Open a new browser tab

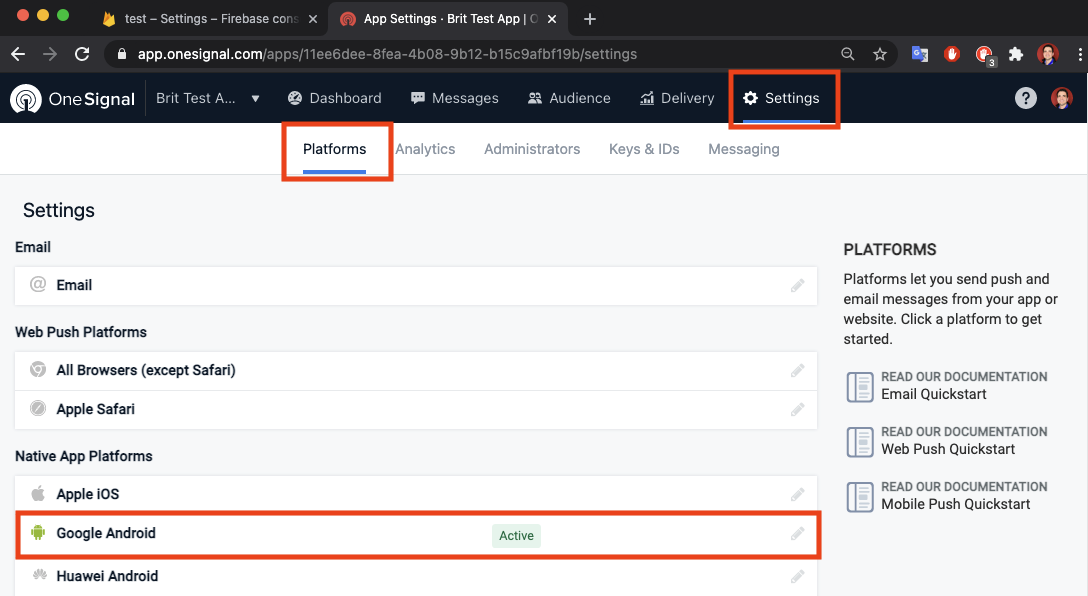pyautogui.click(x=590, y=19)
